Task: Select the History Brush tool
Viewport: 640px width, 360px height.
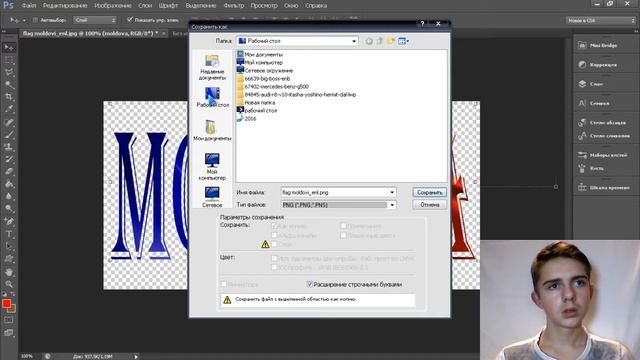Action: point(9,159)
